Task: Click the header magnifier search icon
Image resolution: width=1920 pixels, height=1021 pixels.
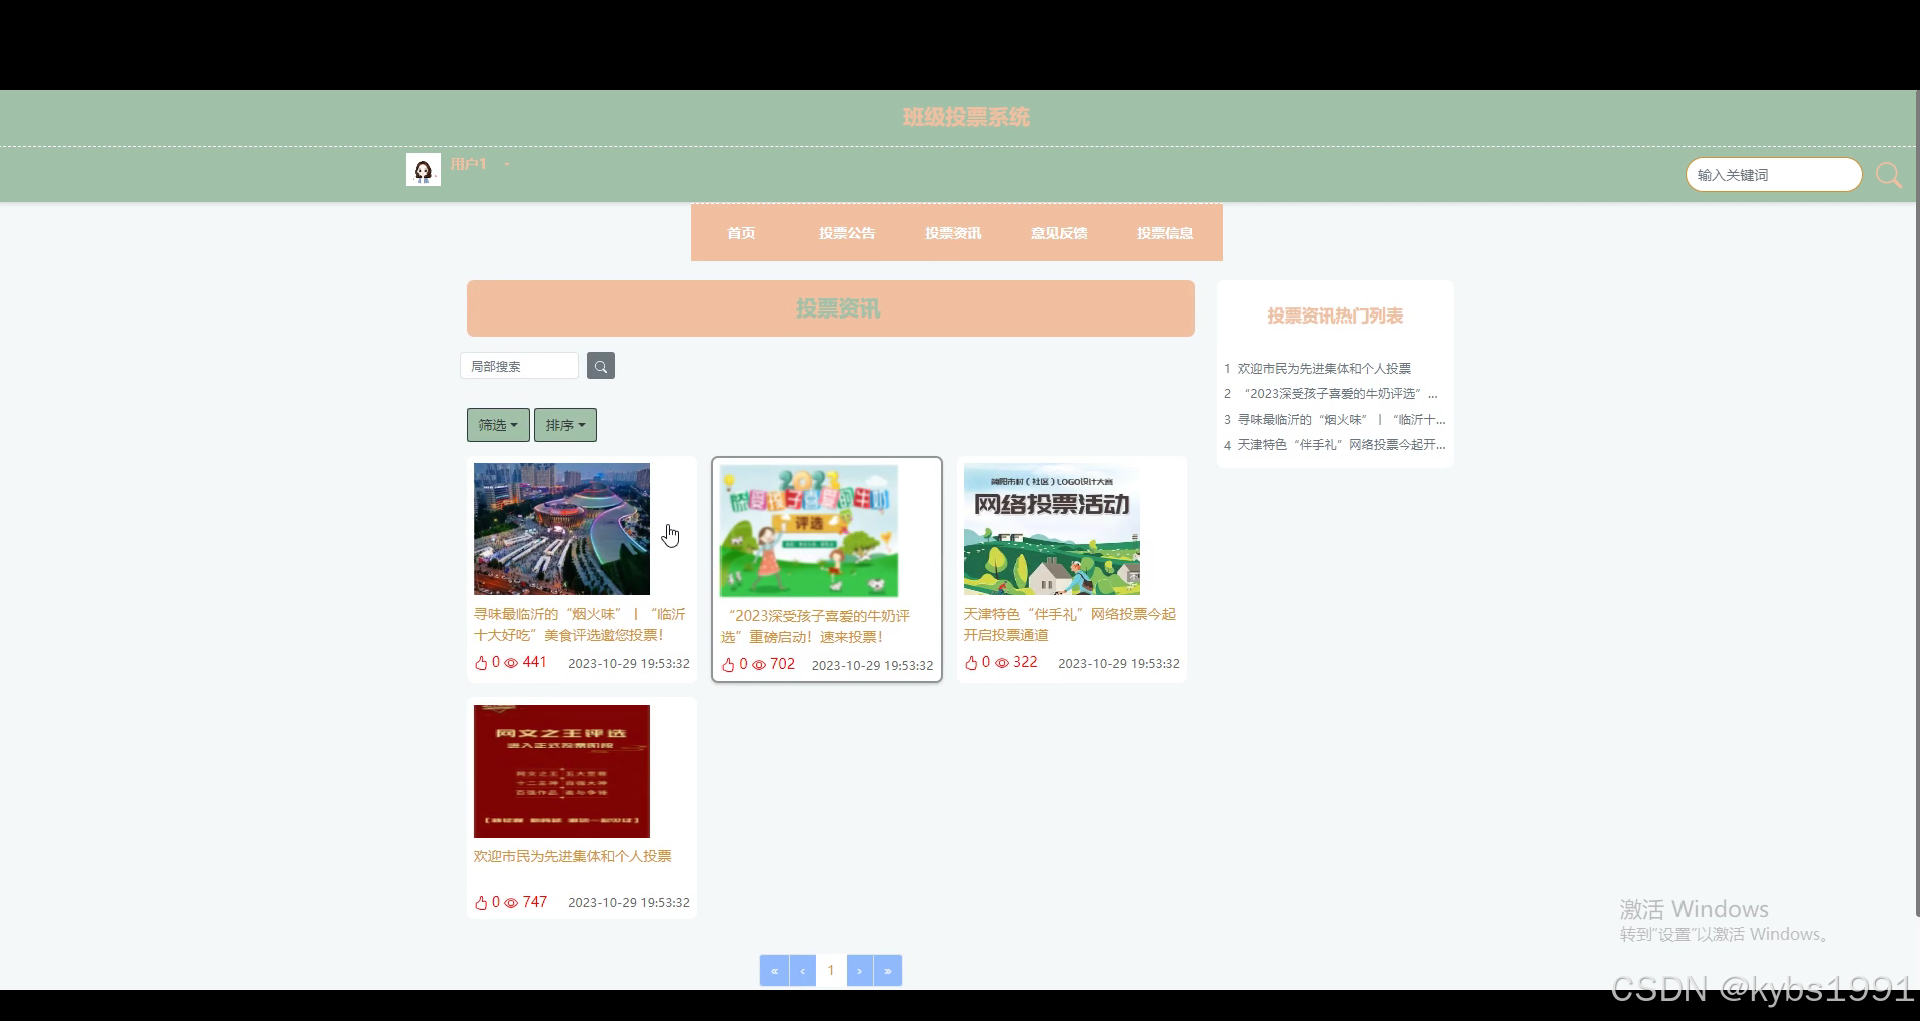Action: 1888,175
